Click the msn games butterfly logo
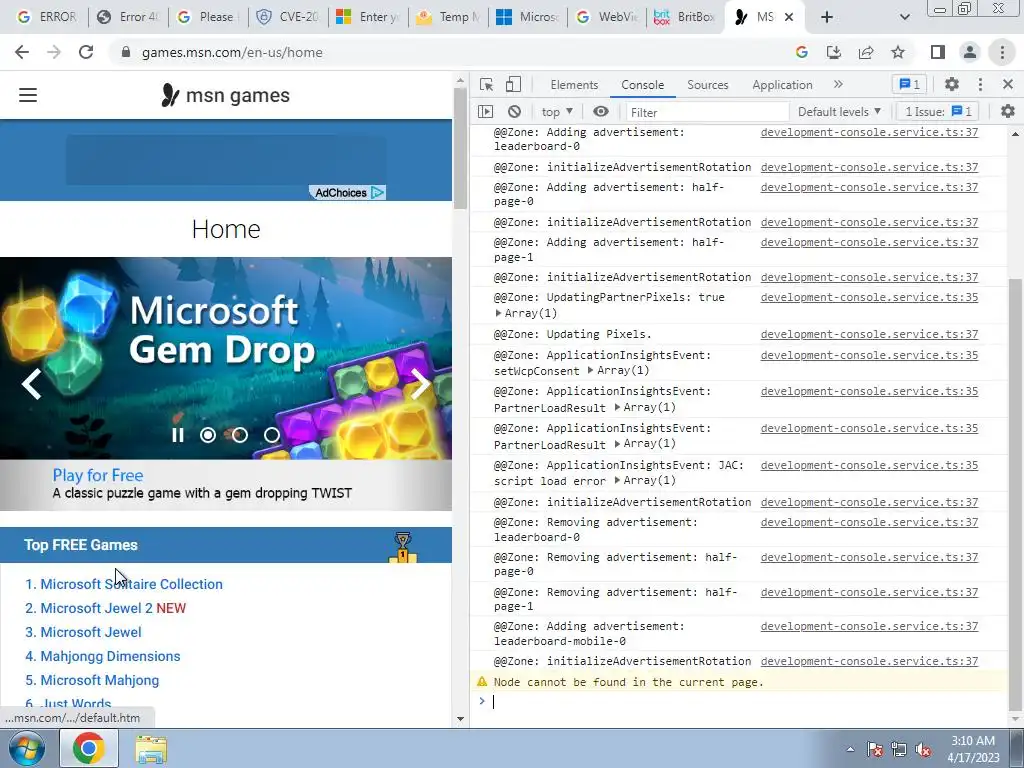Screen dimensions: 1024x768 [x=170, y=95]
